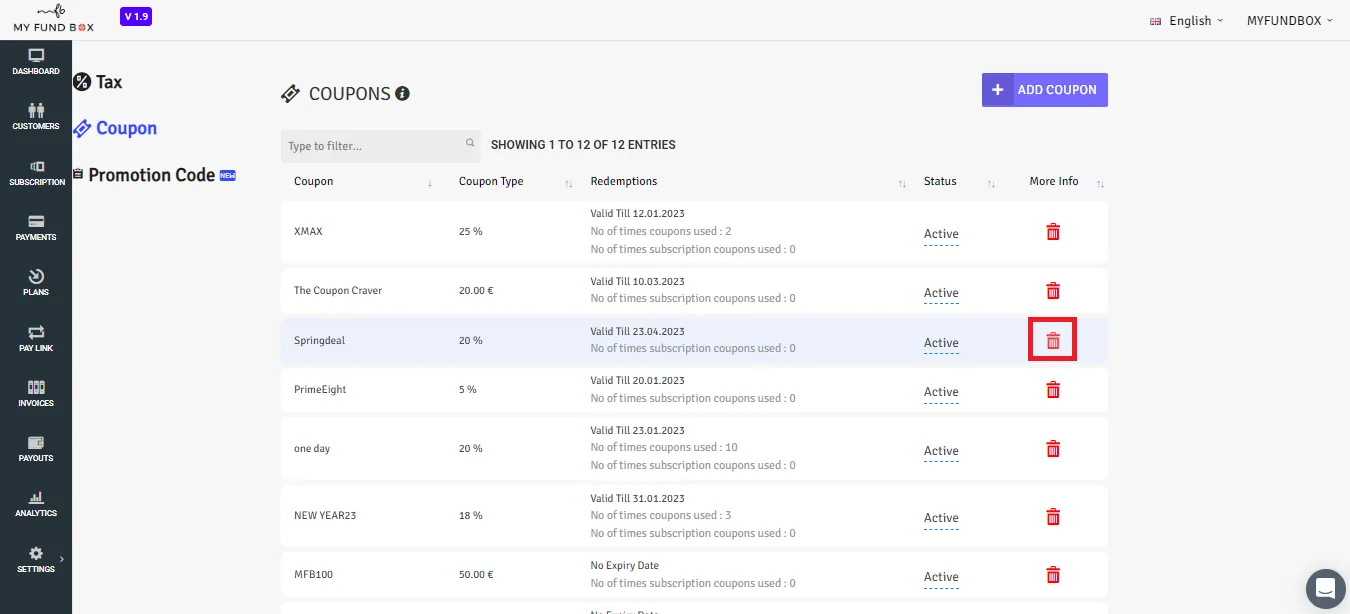Open the Subscription section
Viewport: 1350px width, 614px height.
[37, 173]
